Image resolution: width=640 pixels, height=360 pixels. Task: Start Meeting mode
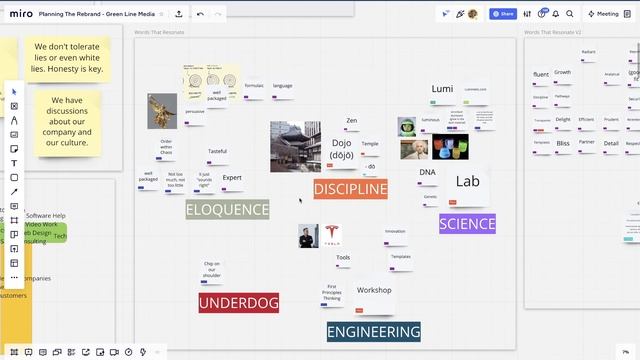603,14
